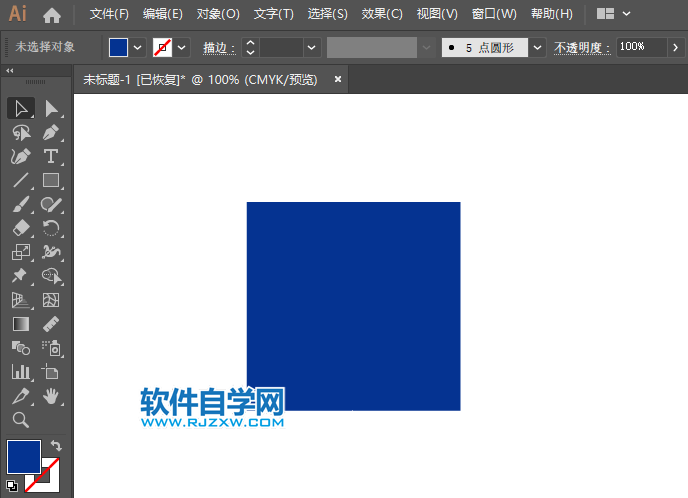Click the 5 点圆形 brush definition box
The image size is (688, 498).
[x=485, y=47]
